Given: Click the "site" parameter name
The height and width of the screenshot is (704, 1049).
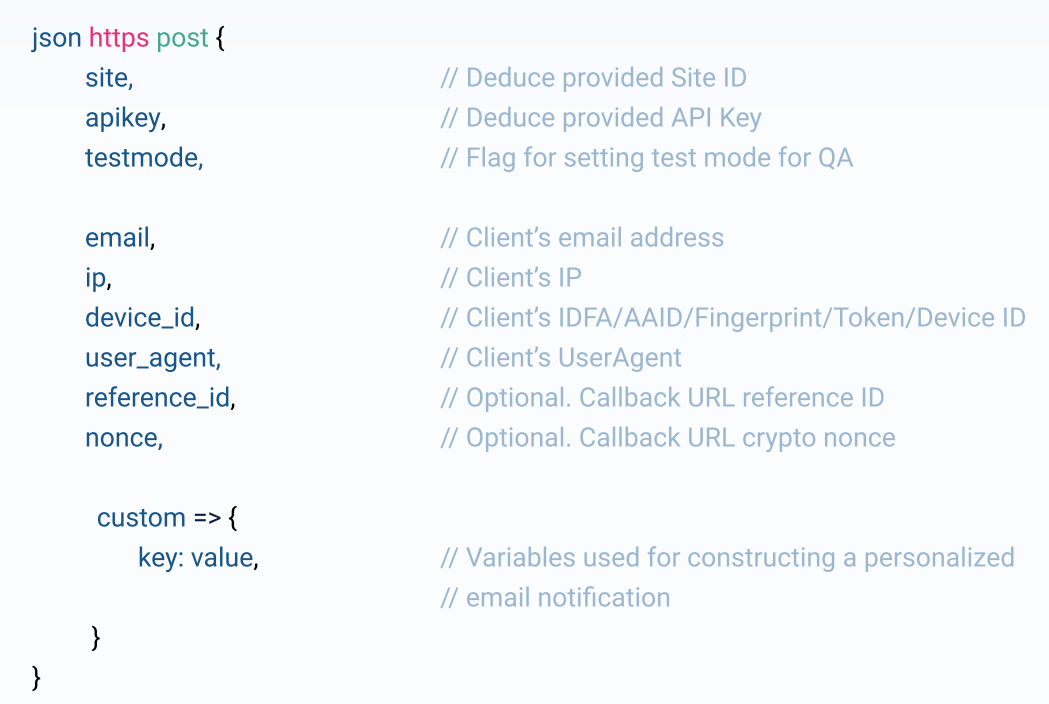Looking at the screenshot, I should coord(108,78).
